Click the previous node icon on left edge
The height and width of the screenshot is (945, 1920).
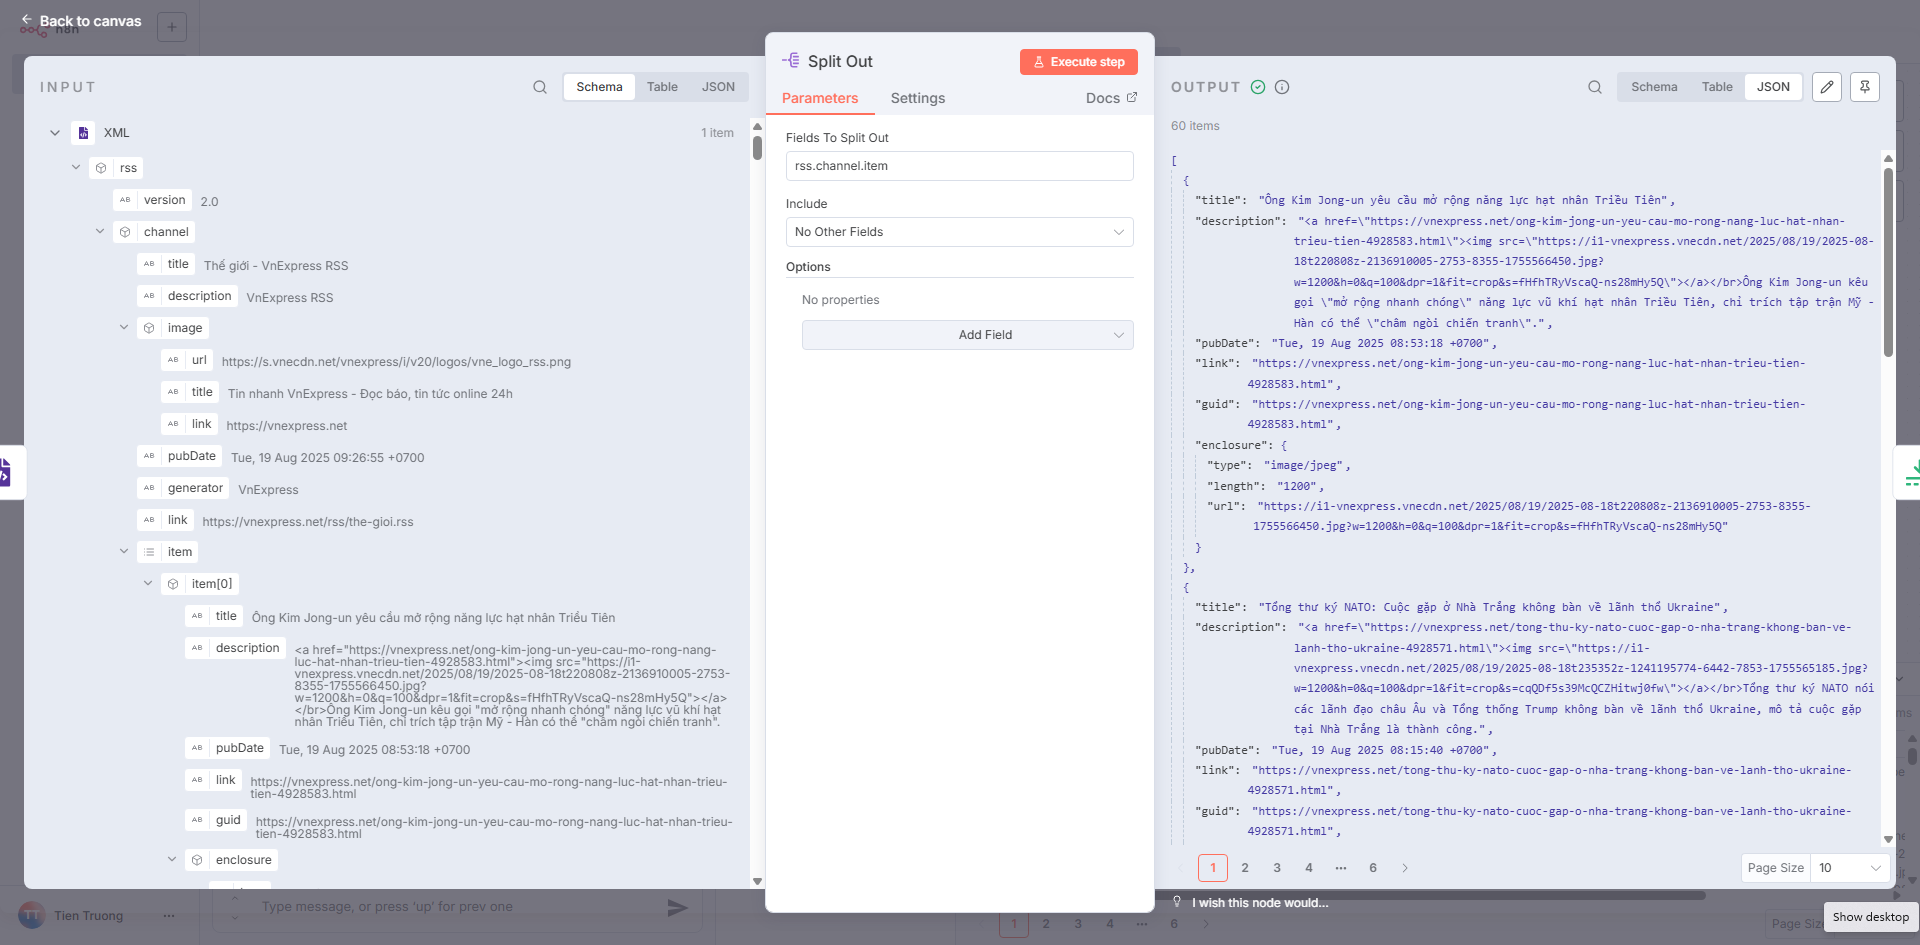coord(5,472)
